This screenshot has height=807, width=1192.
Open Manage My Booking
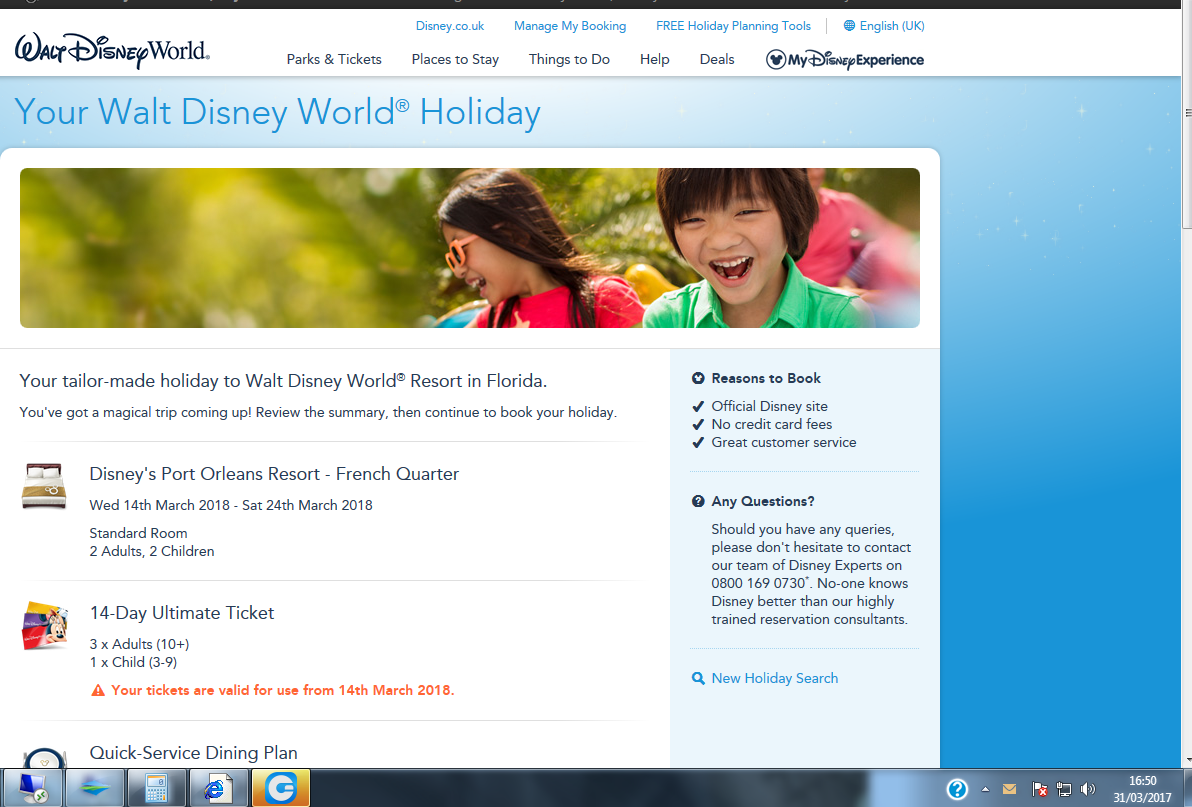(569, 26)
